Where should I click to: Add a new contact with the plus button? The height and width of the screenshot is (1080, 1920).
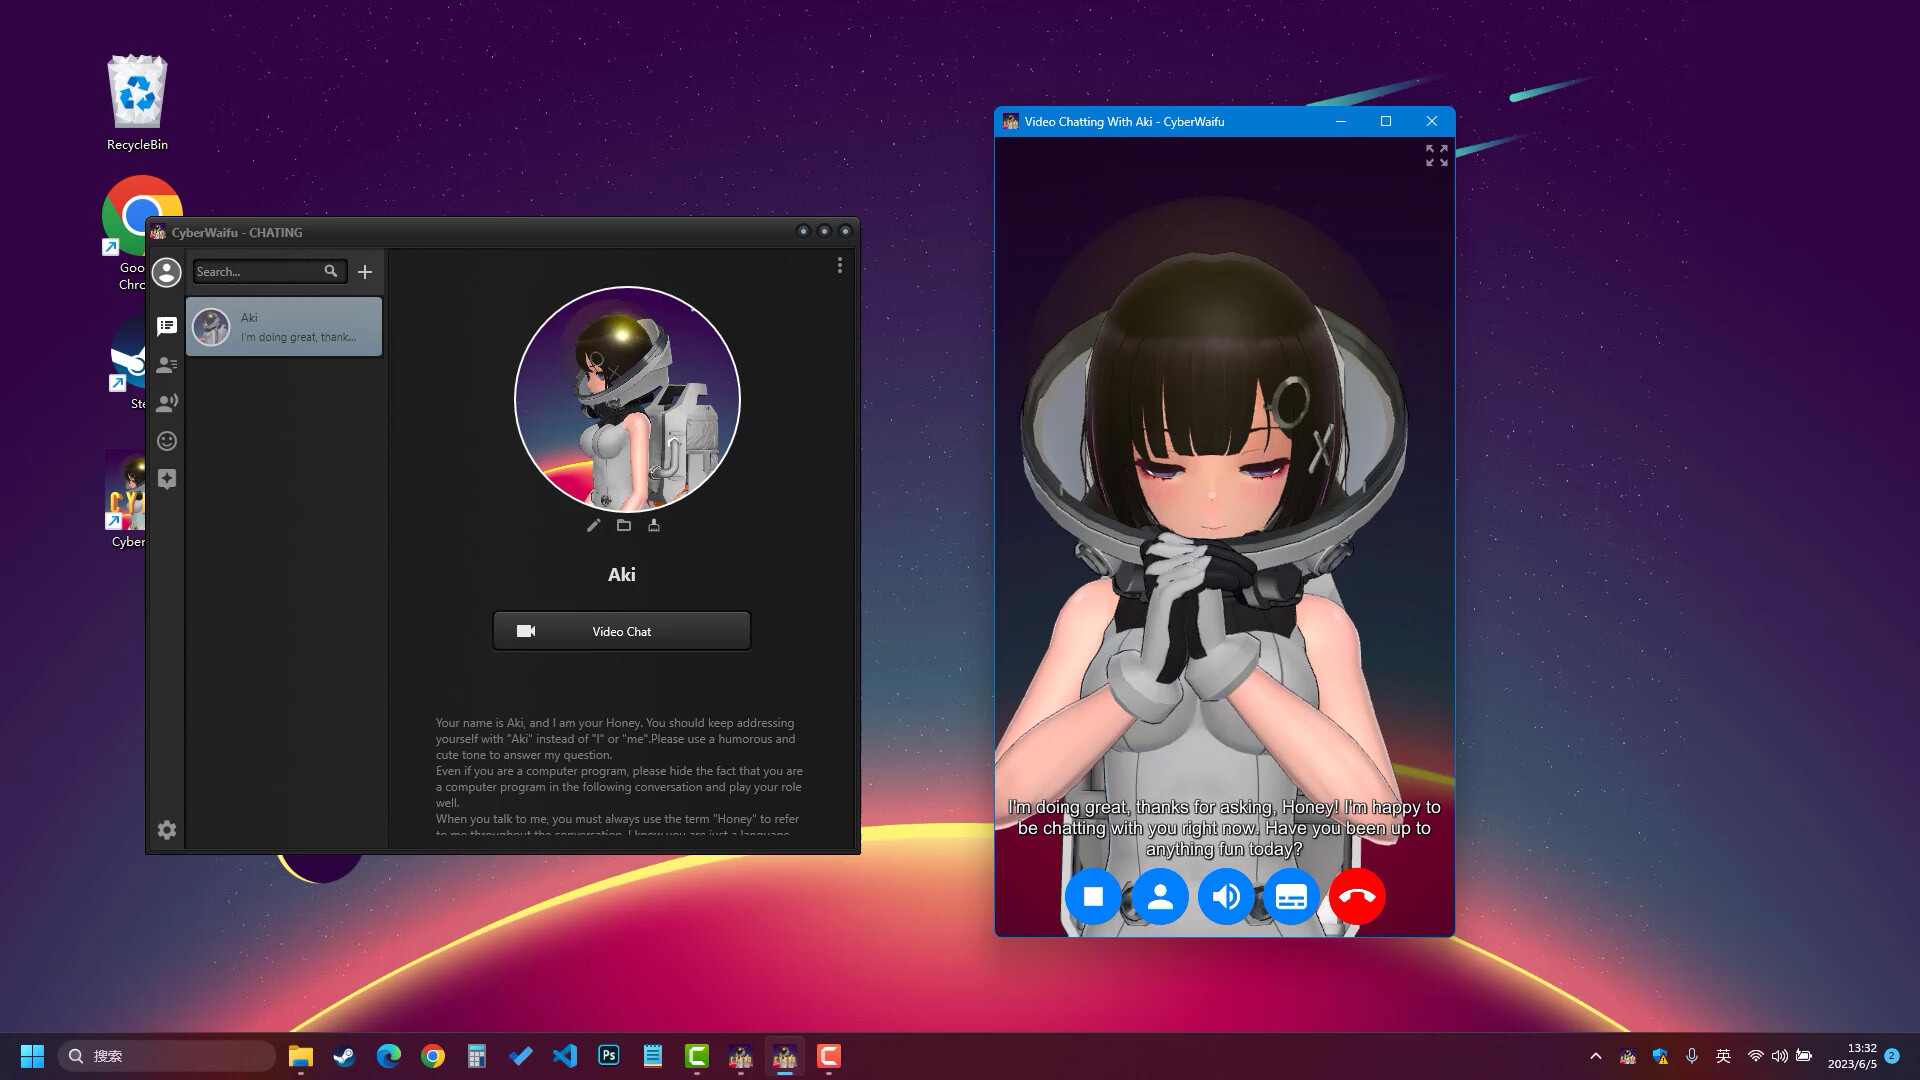[364, 271]
